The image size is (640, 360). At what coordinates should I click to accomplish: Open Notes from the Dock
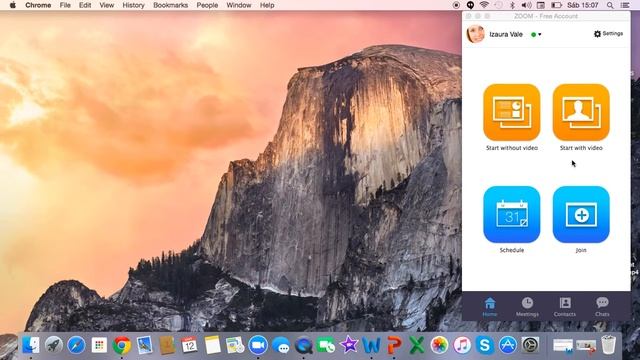(x=212, y=345)
